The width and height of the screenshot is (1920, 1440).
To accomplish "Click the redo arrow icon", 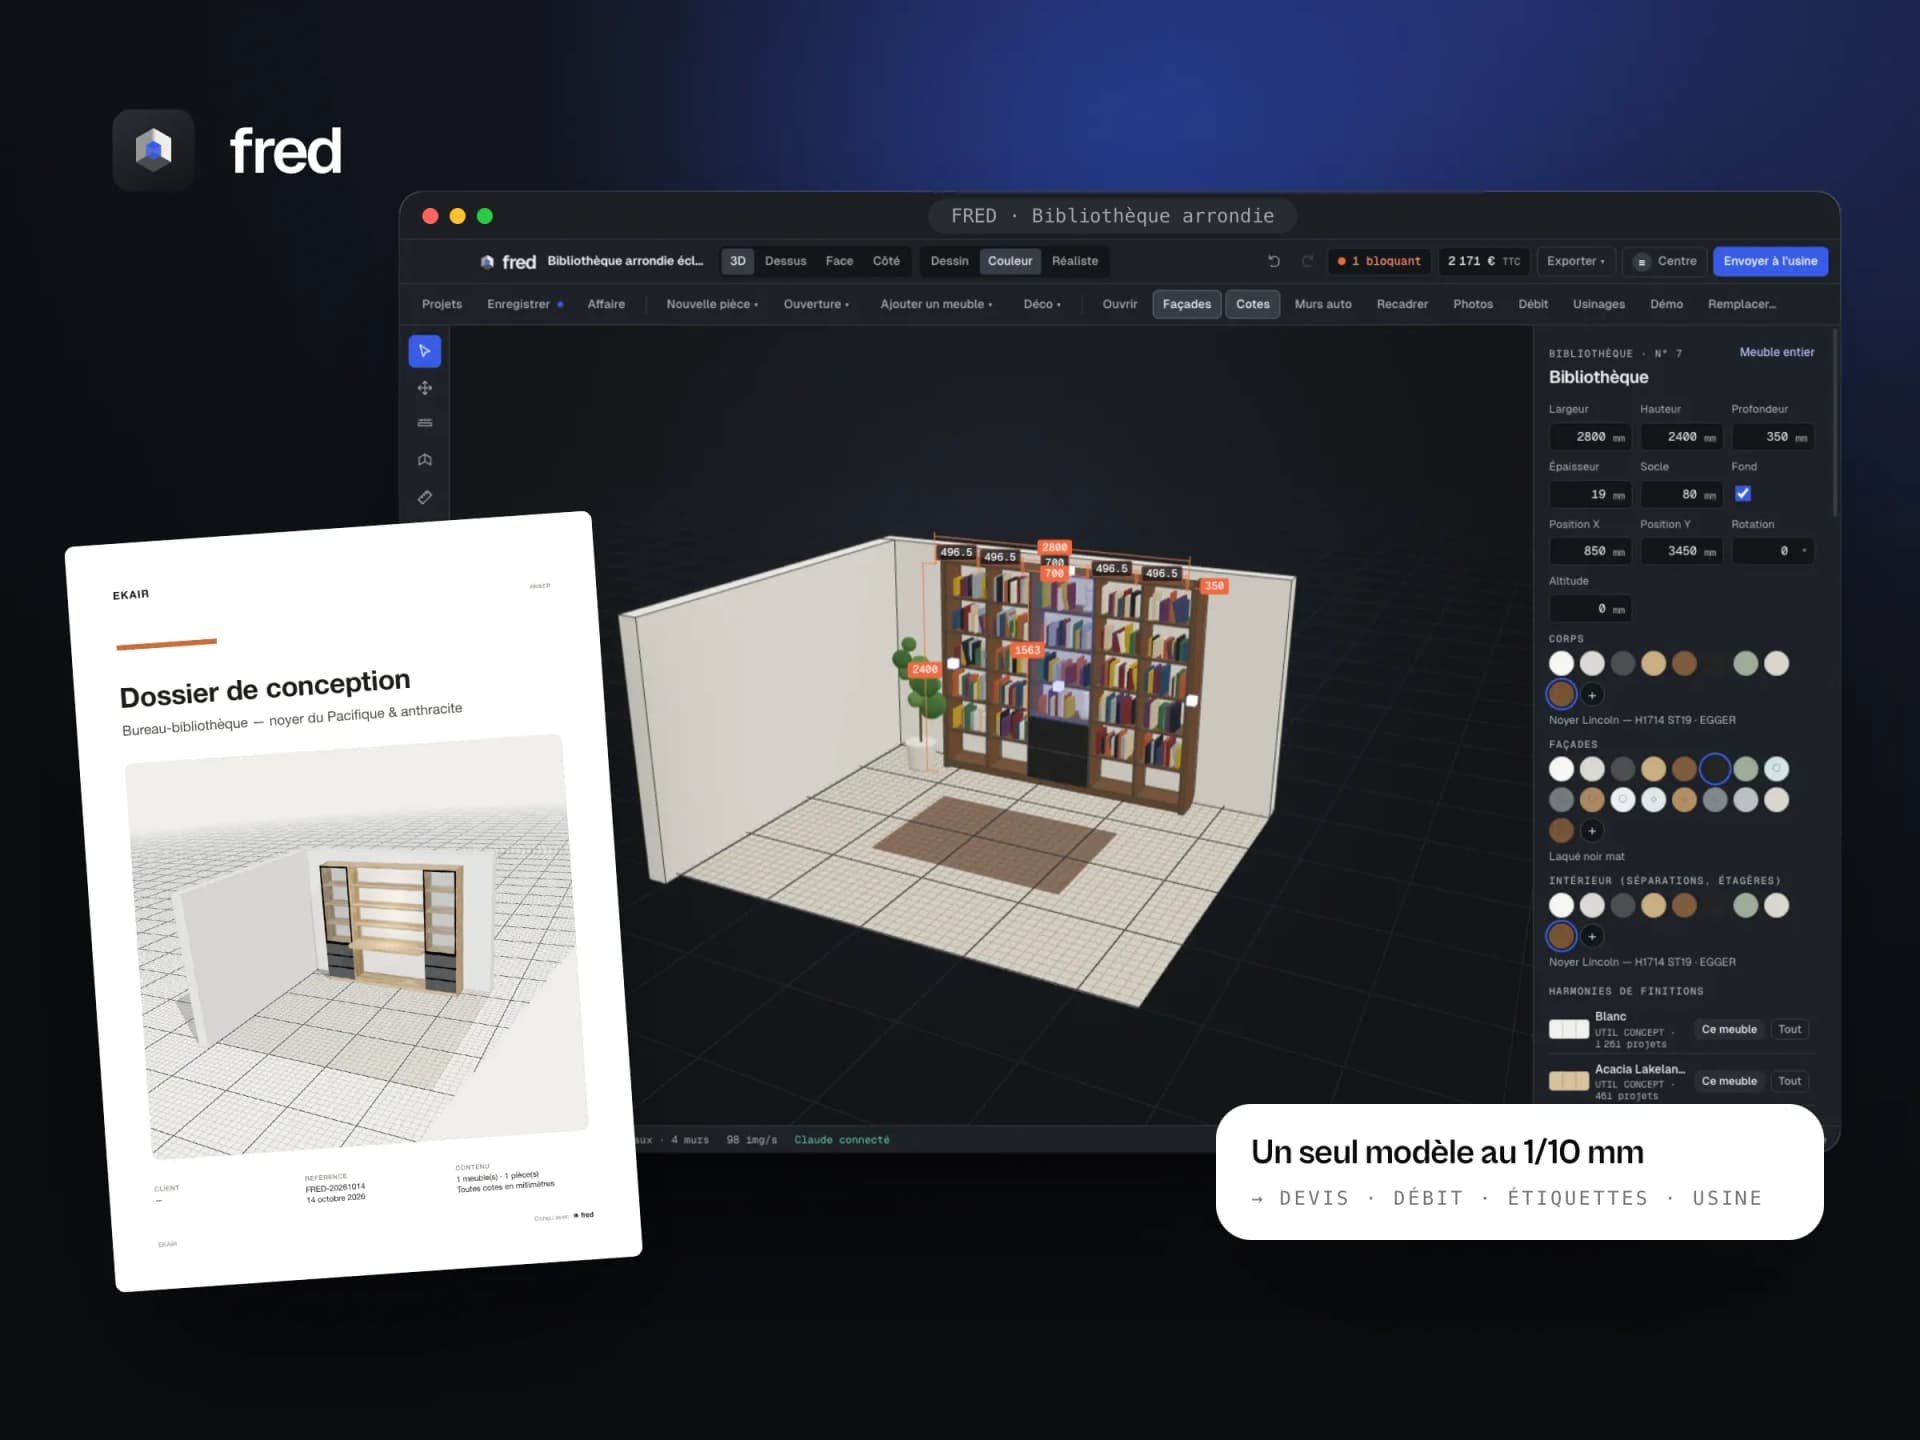I will pyautogui.click(x=1307, y=261).
